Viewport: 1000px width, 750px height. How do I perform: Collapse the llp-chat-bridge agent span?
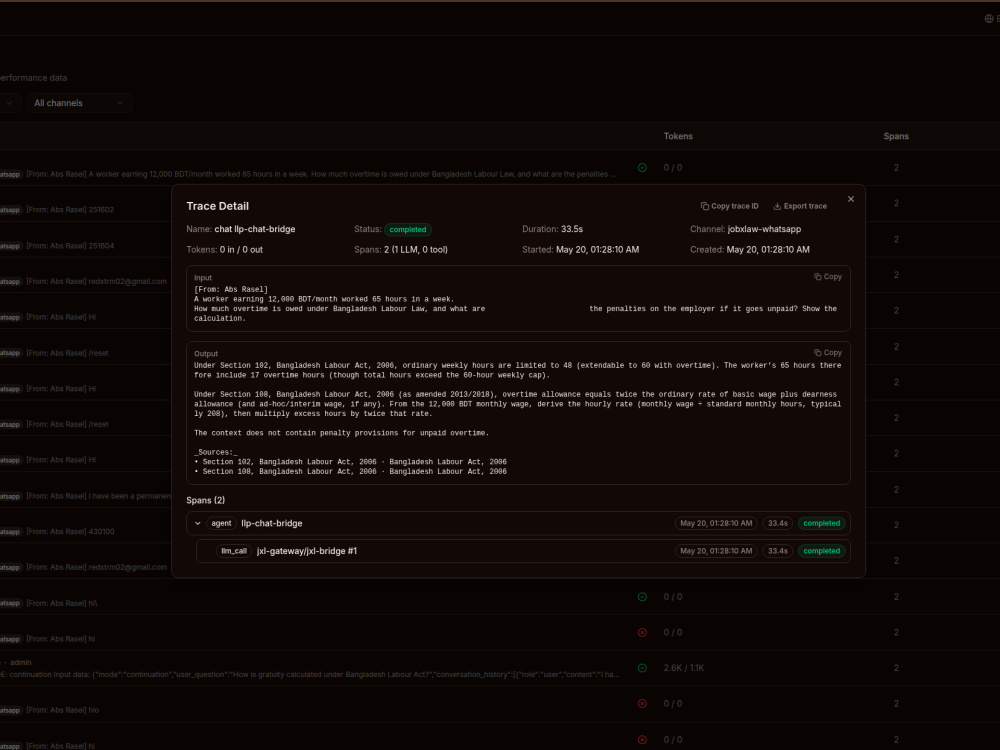tap(198, 523)
